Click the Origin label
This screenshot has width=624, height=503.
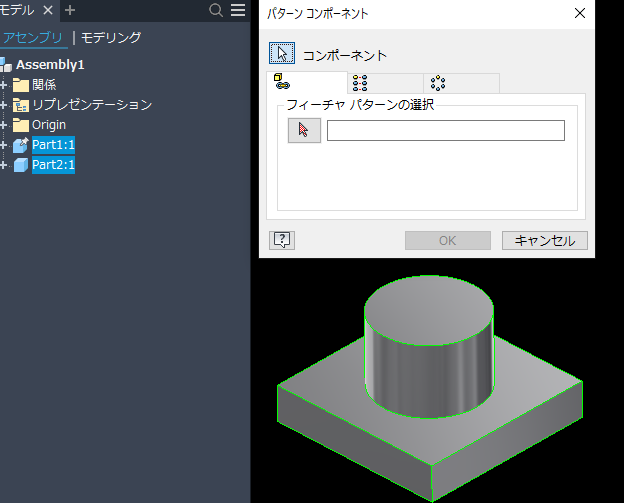[x=49, y=125]
